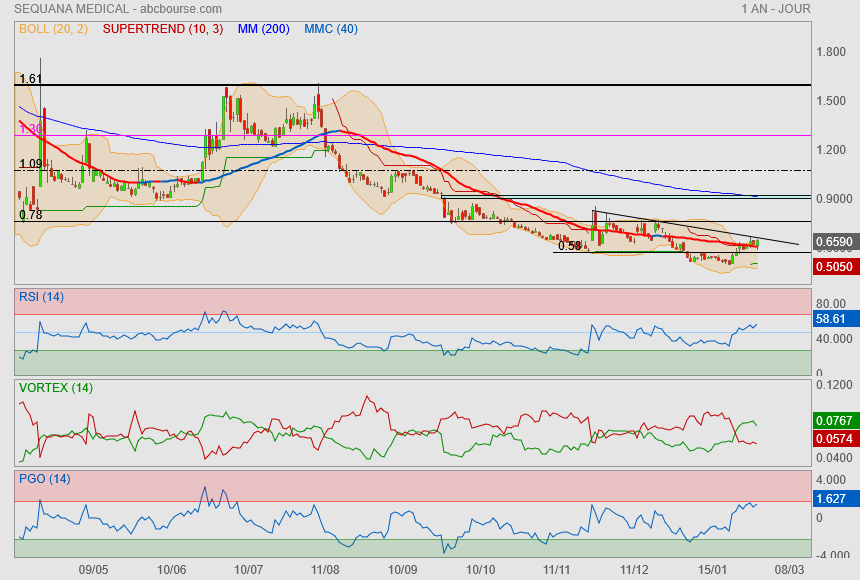This screenshot has height=580, width=860.
Task: Click the 0.58 support level label
Action: coord(569,245)
